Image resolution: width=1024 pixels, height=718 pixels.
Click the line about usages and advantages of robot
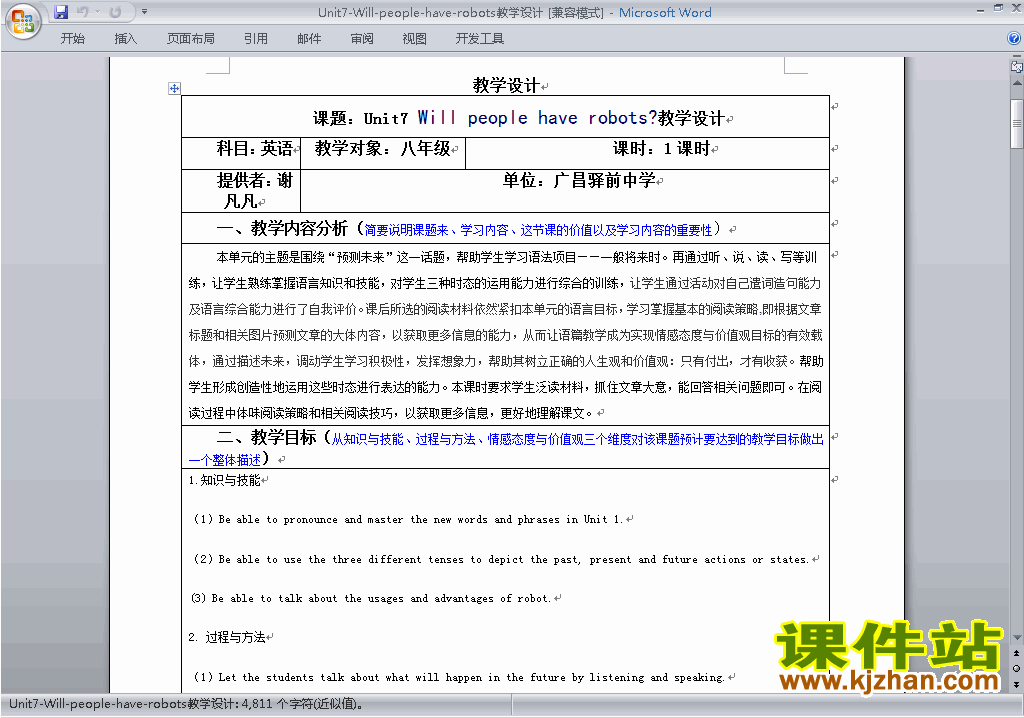coord(371,598)
